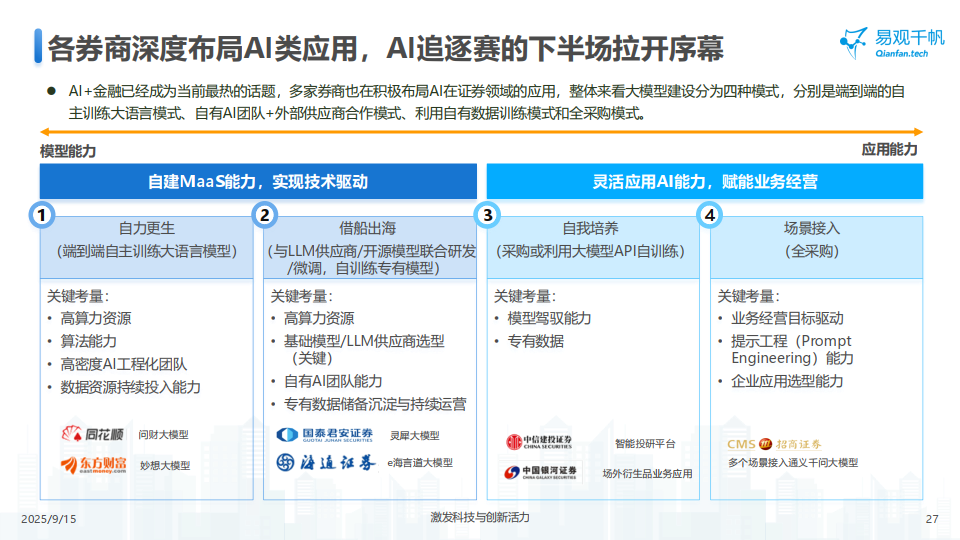Viewport: 960px width, 540px height.
Task: Select the 灵活应用AI能力 banner
Action: tap(704, 182)
